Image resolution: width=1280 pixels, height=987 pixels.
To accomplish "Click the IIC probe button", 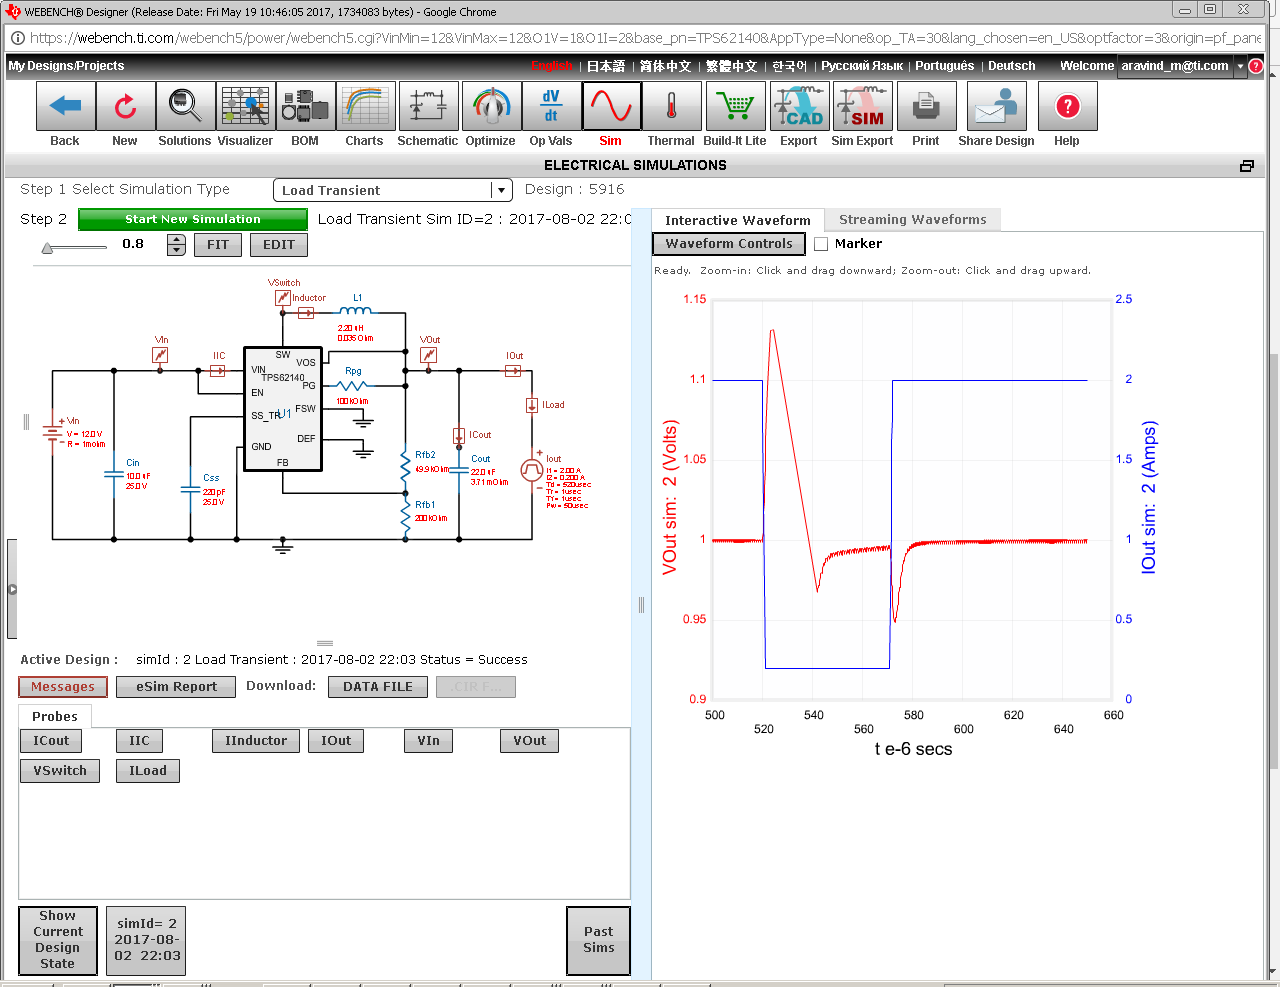I will (139, 741).
